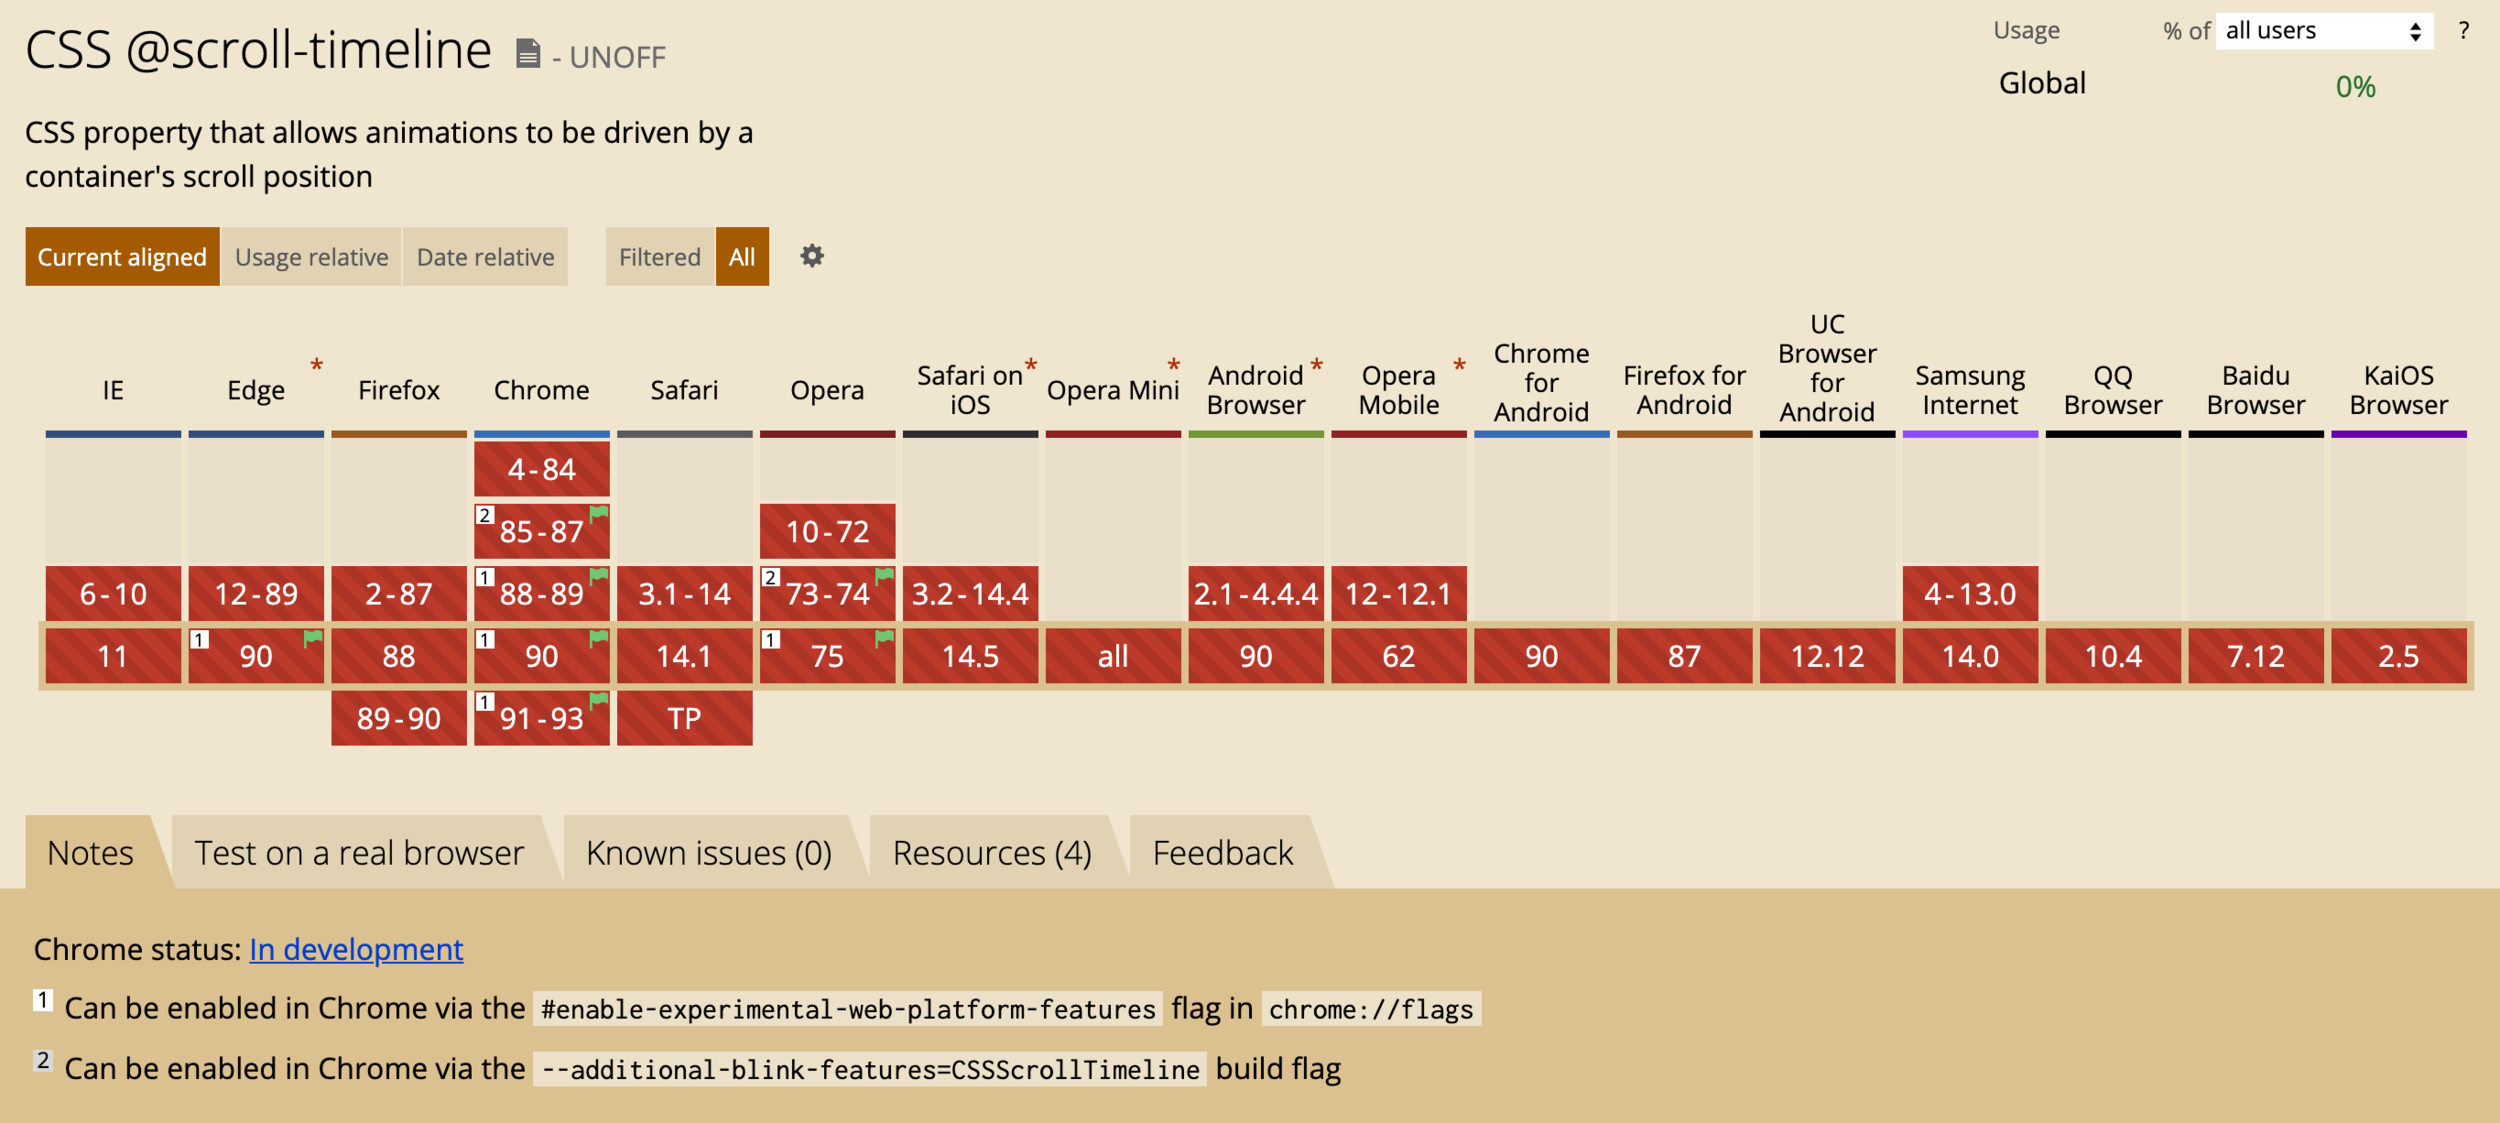Image resolution: width=2500 pixels, height=1123 pixels.
Task: Open Test on a real browser tab
Action: pos(358,853)
